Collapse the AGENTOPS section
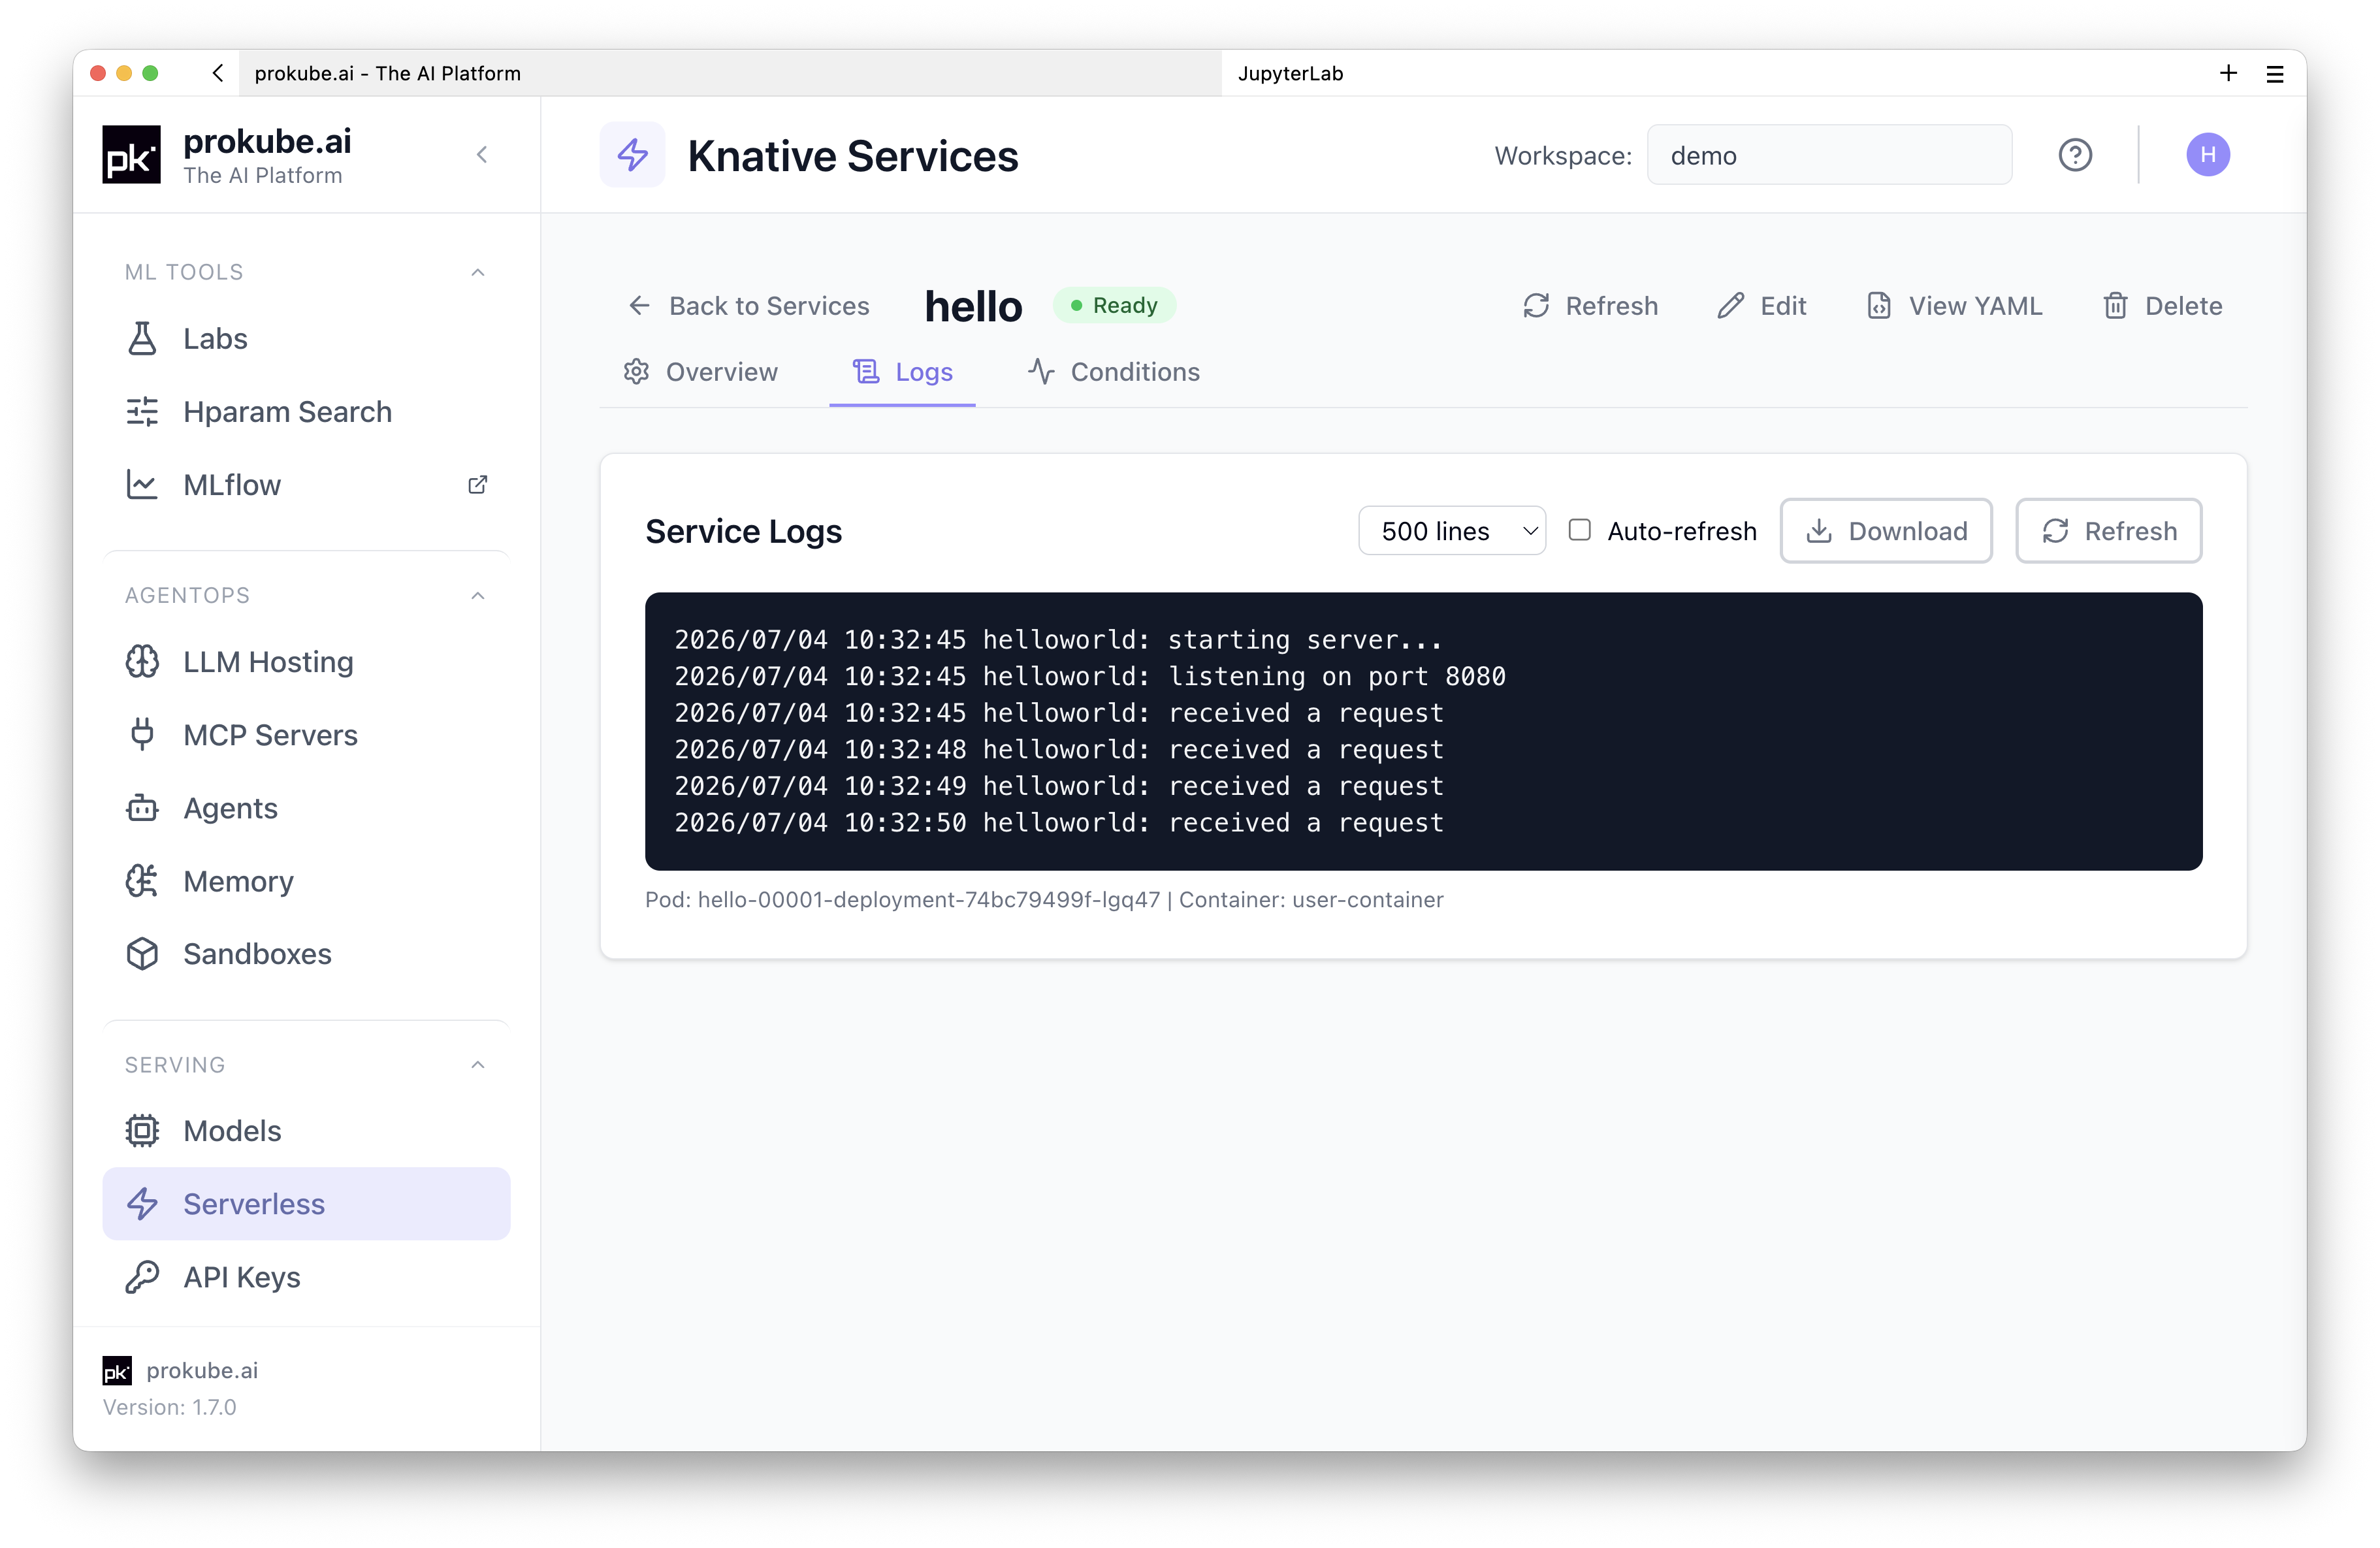Image resolution: width=2380 pixels, height=1548 pixels. click(x=478, y=595)
